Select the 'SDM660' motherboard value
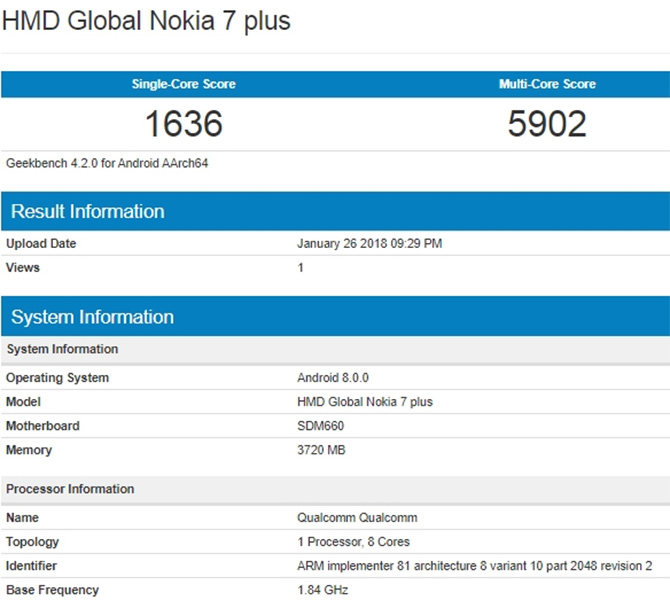This screenshot has height=608, width=670. click(320, 426)
